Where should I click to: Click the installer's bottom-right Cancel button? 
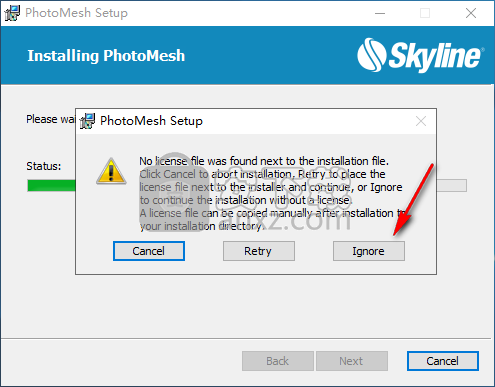coord(443,361)
